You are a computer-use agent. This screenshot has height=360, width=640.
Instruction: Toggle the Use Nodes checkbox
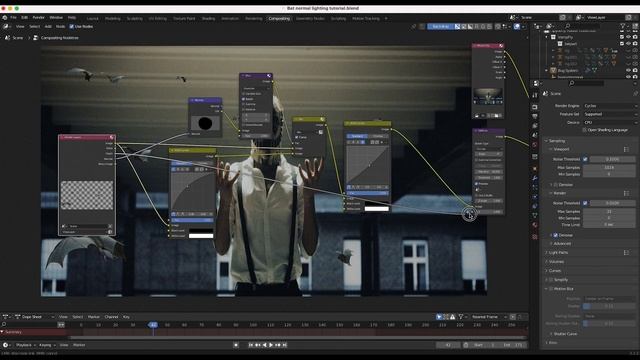(x=71, y=27)
